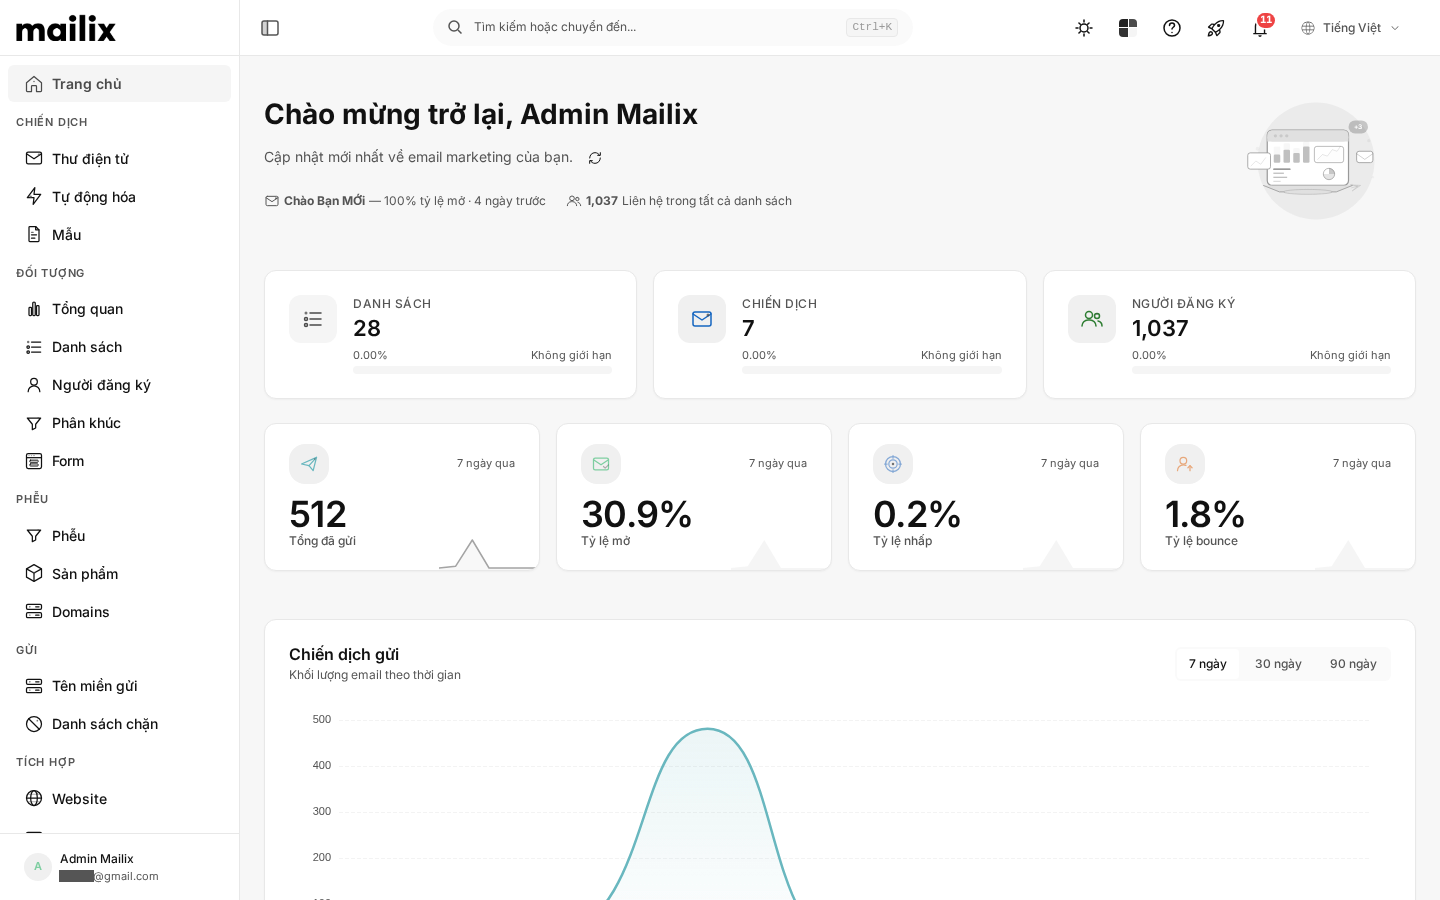This screenshot has height=900, width=1440.
Task: Open Tổng quan in the sidebar
Action: pos(119,309)
